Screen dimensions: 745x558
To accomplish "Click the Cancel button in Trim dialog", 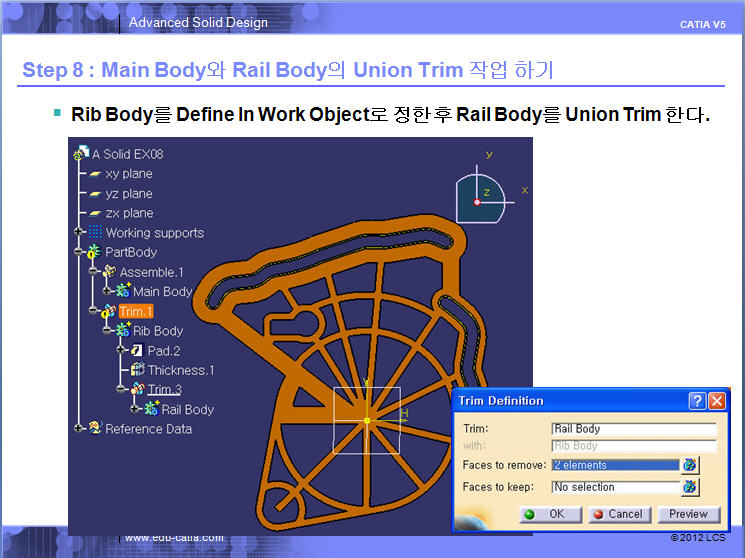I will coord(619,514).
